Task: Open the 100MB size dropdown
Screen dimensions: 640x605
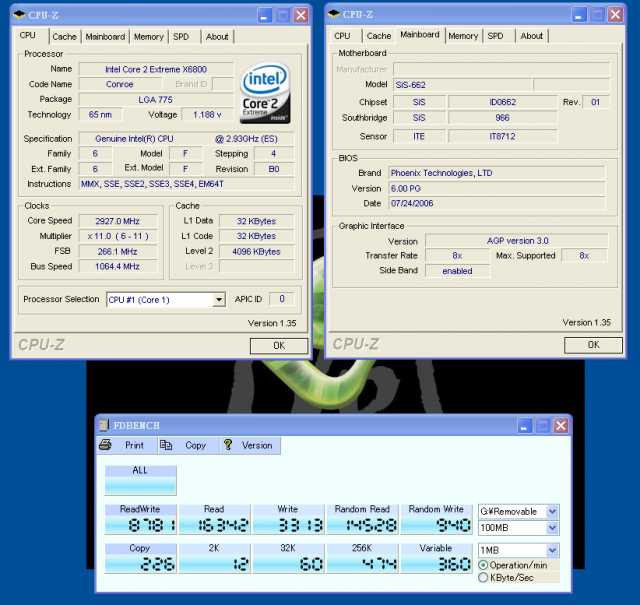Action: [x=552, y=527]
